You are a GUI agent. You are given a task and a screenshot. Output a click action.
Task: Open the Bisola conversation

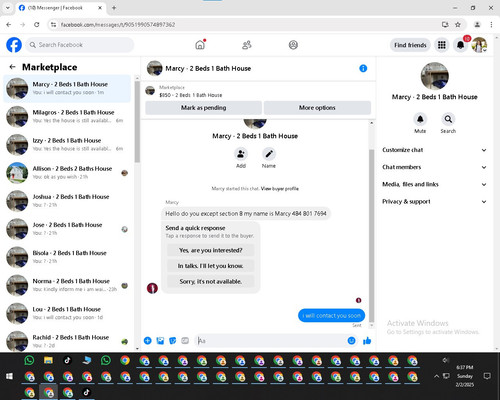(x=67, y=257)
